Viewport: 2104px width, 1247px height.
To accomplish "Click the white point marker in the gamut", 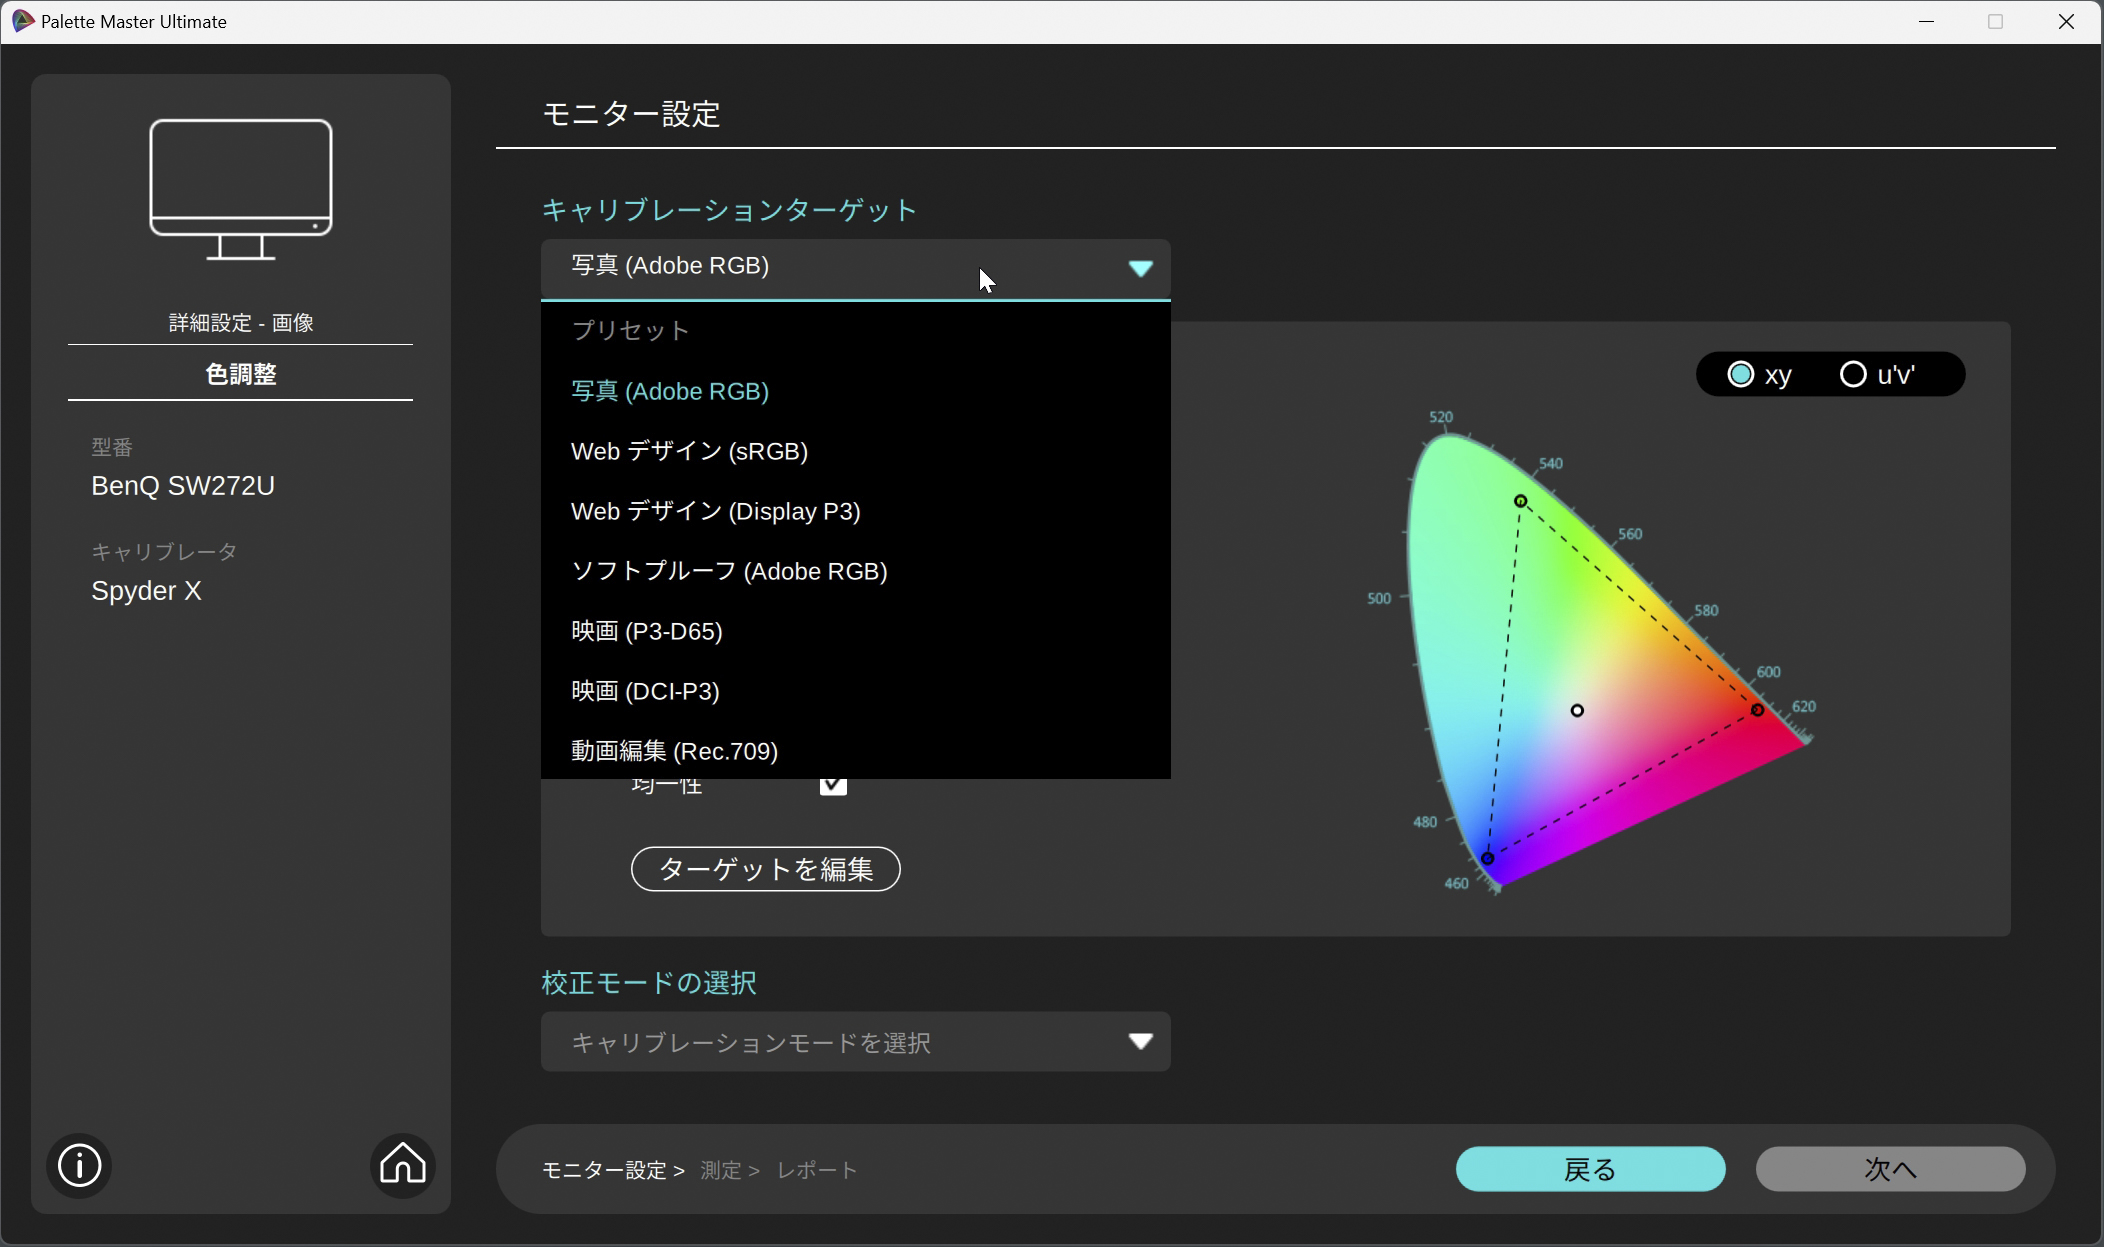I will (x=1577, y=711).
